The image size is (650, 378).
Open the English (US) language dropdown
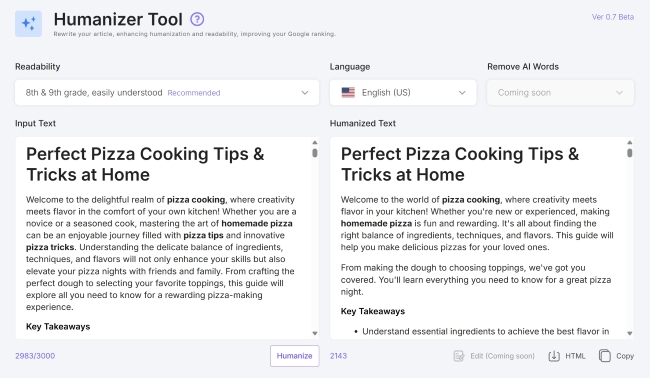click(403, 92)
